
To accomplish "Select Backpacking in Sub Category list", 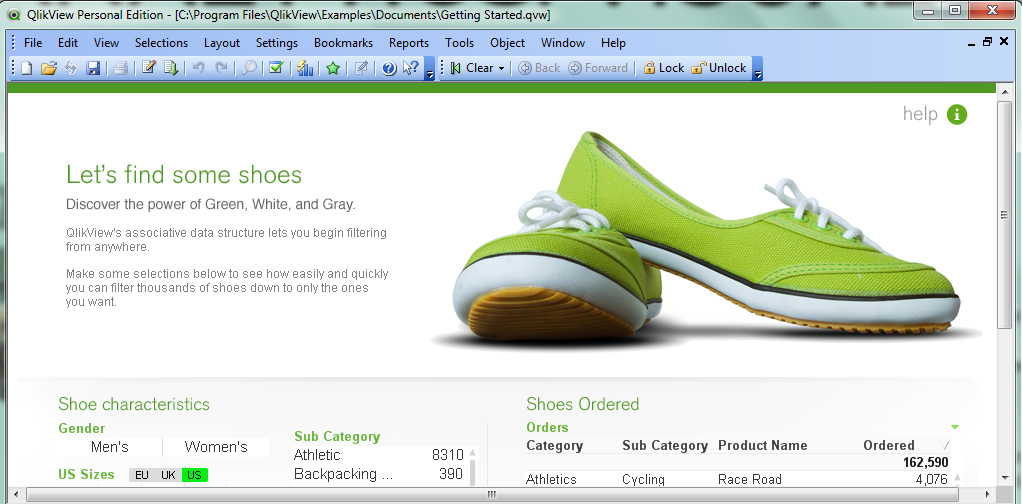I will tap(379, 474).
